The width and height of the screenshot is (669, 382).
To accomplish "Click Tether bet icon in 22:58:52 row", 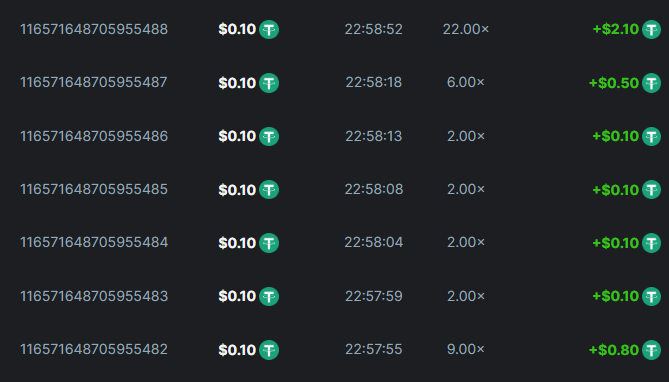I will click(x=269, y=29).
